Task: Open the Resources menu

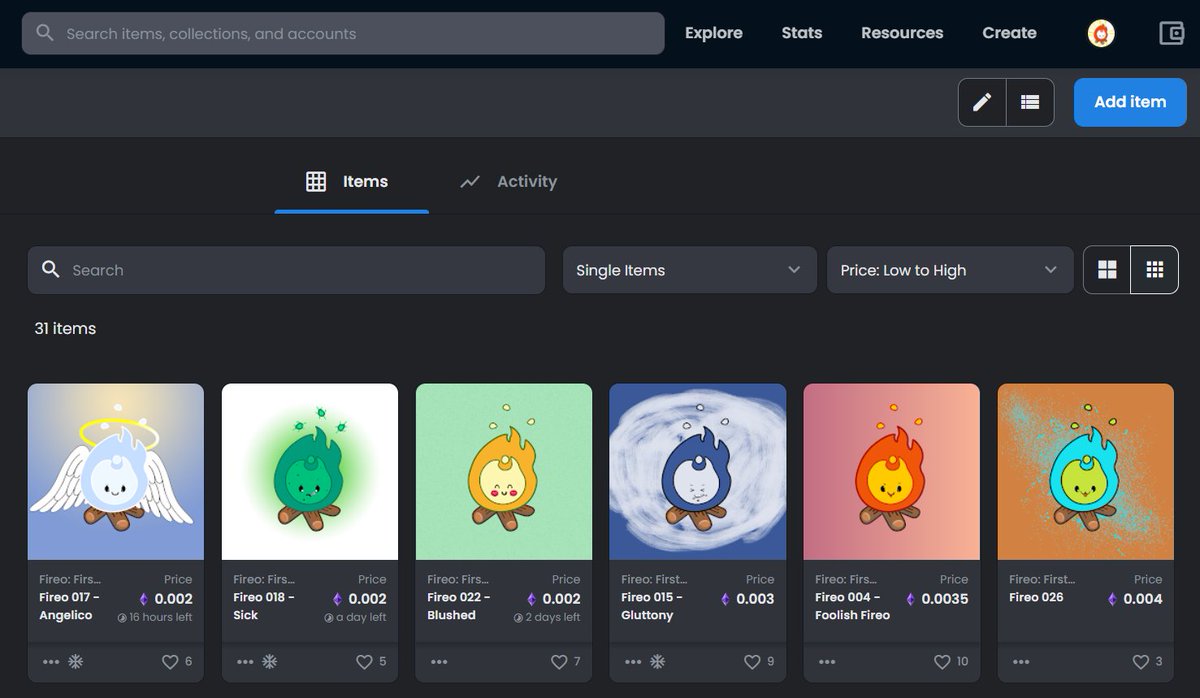Action: 902,33
